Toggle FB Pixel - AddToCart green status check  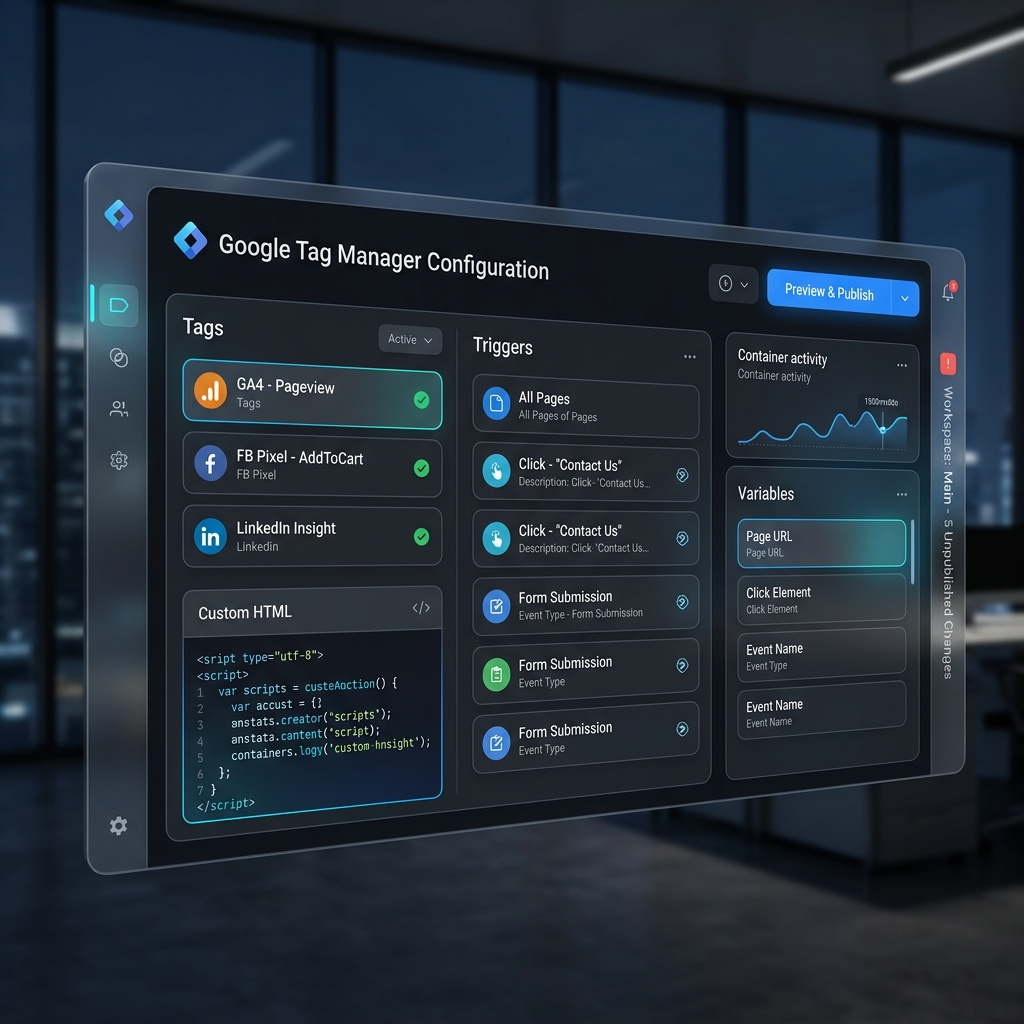[x=422, y=468]
